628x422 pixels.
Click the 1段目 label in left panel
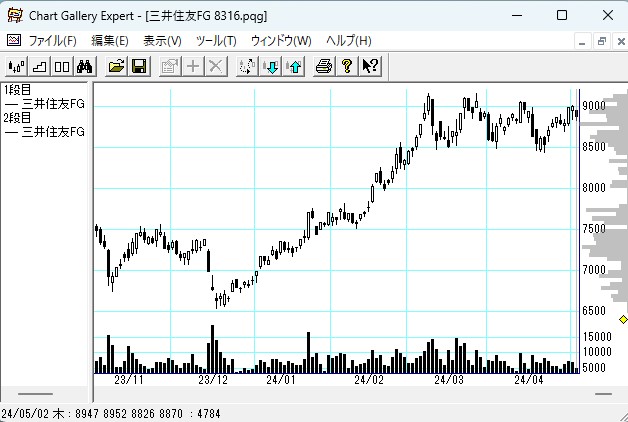pyautogui.click(x=18, y=89)
